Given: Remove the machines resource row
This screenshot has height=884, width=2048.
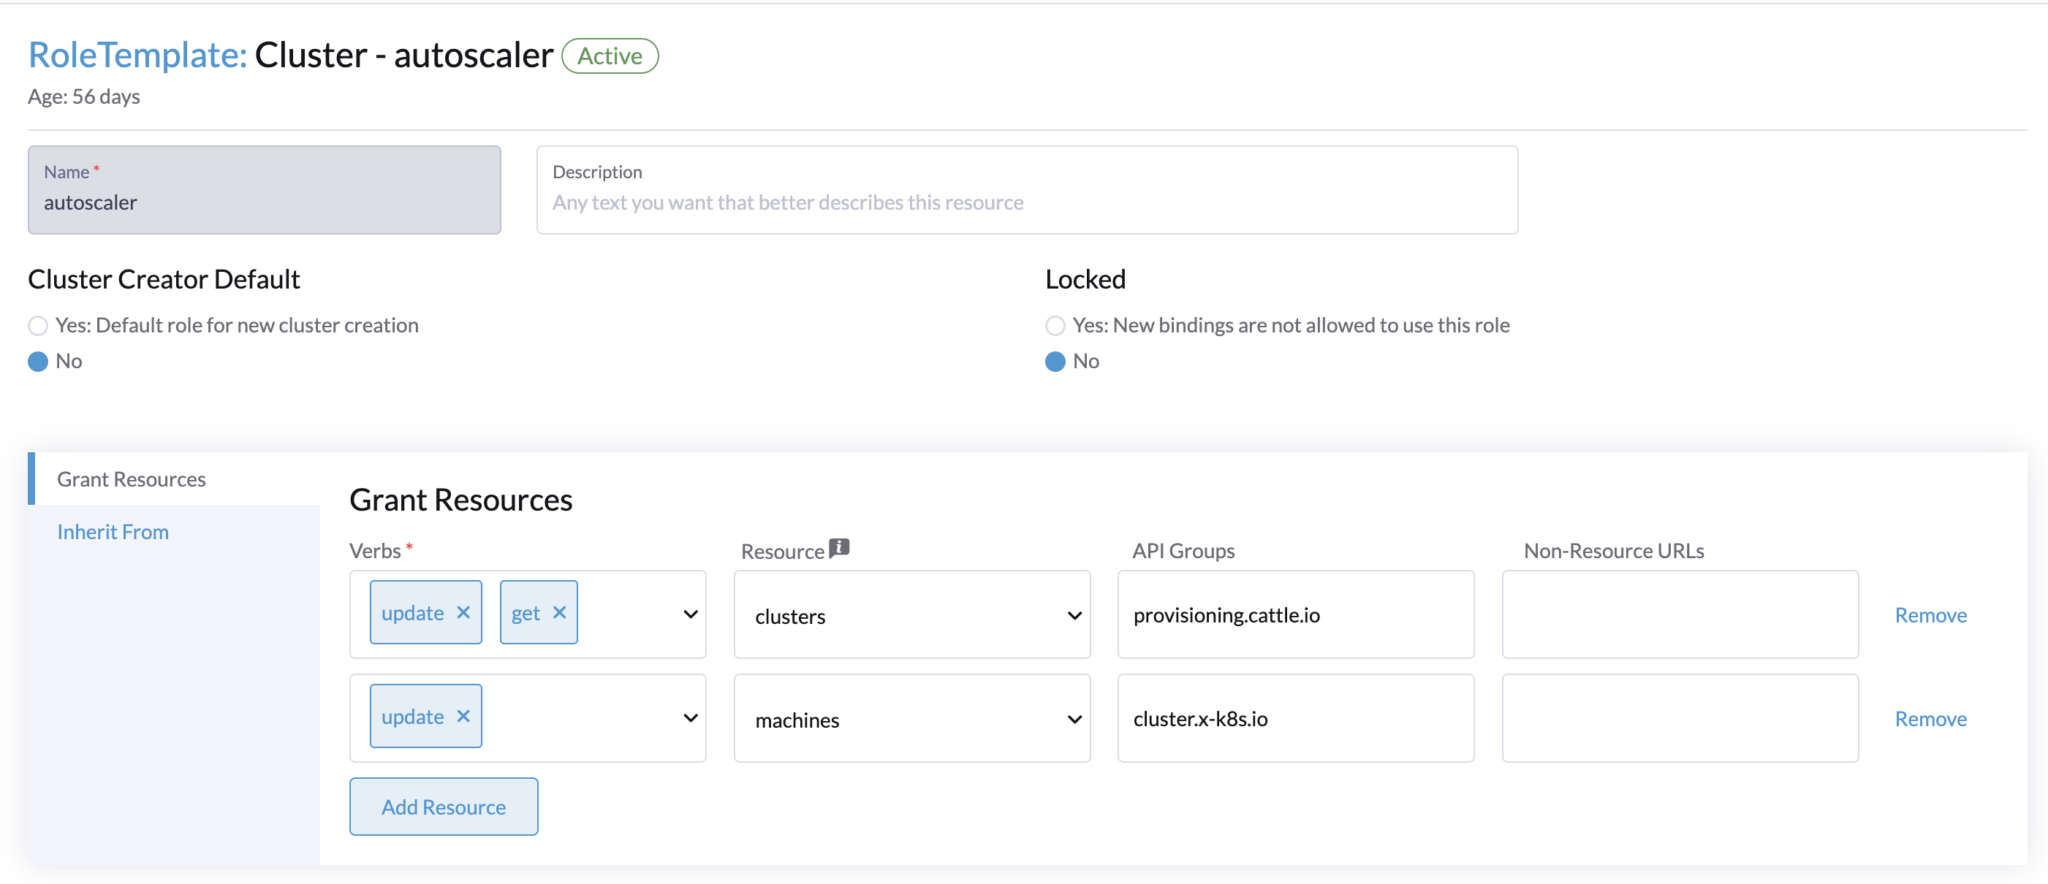Looking at the screenshot, I should coord(1930,719).
